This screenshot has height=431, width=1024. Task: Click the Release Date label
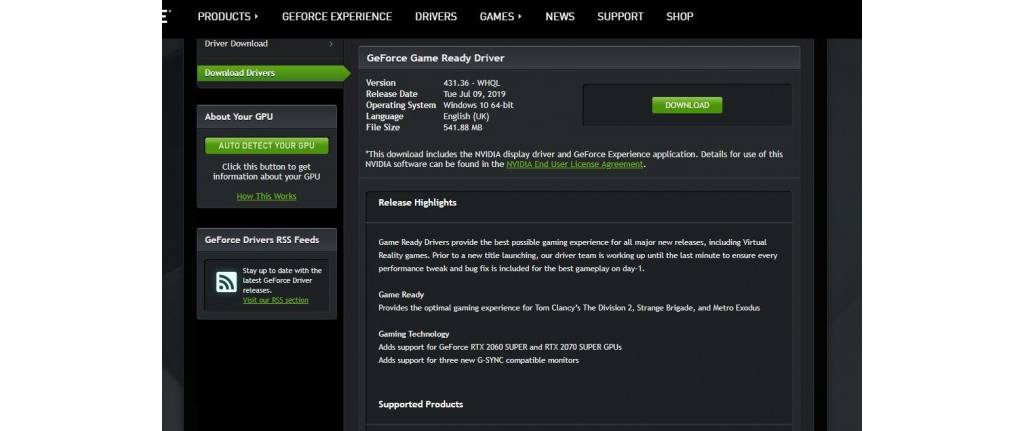pos(392,94)
